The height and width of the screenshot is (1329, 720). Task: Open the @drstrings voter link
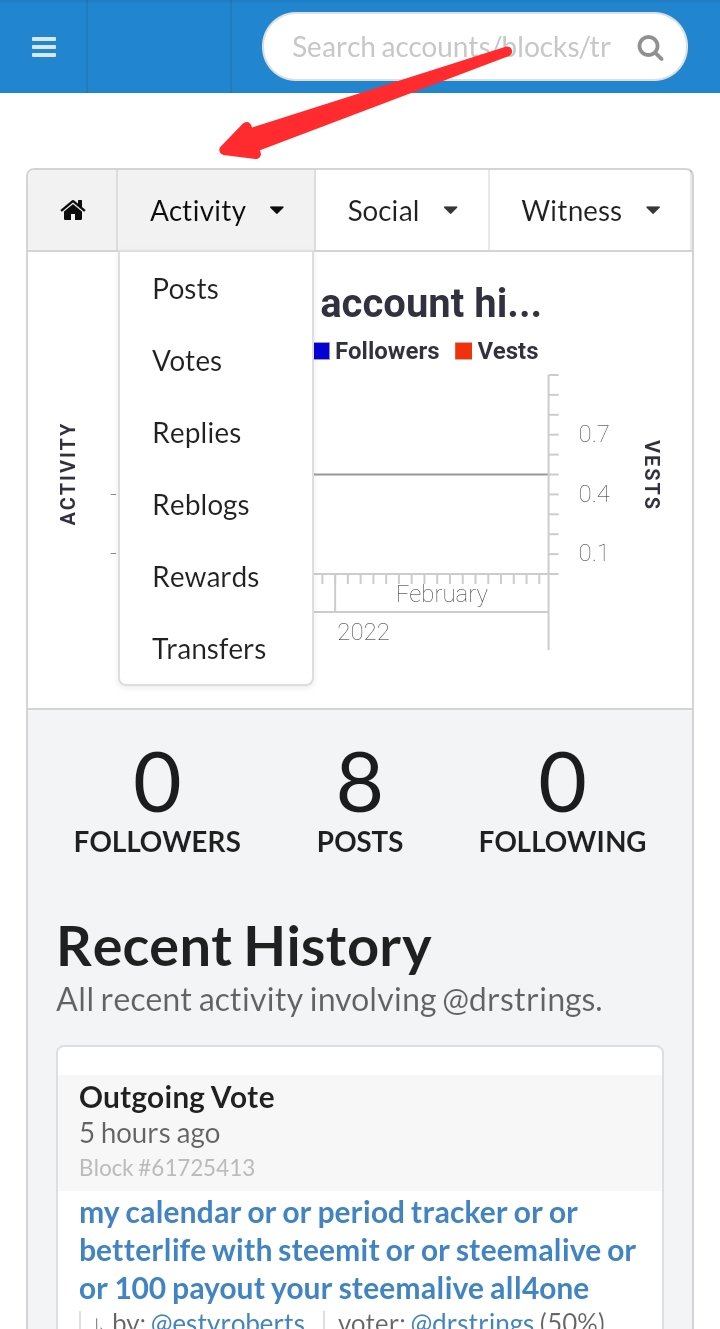click(472, 1322)
